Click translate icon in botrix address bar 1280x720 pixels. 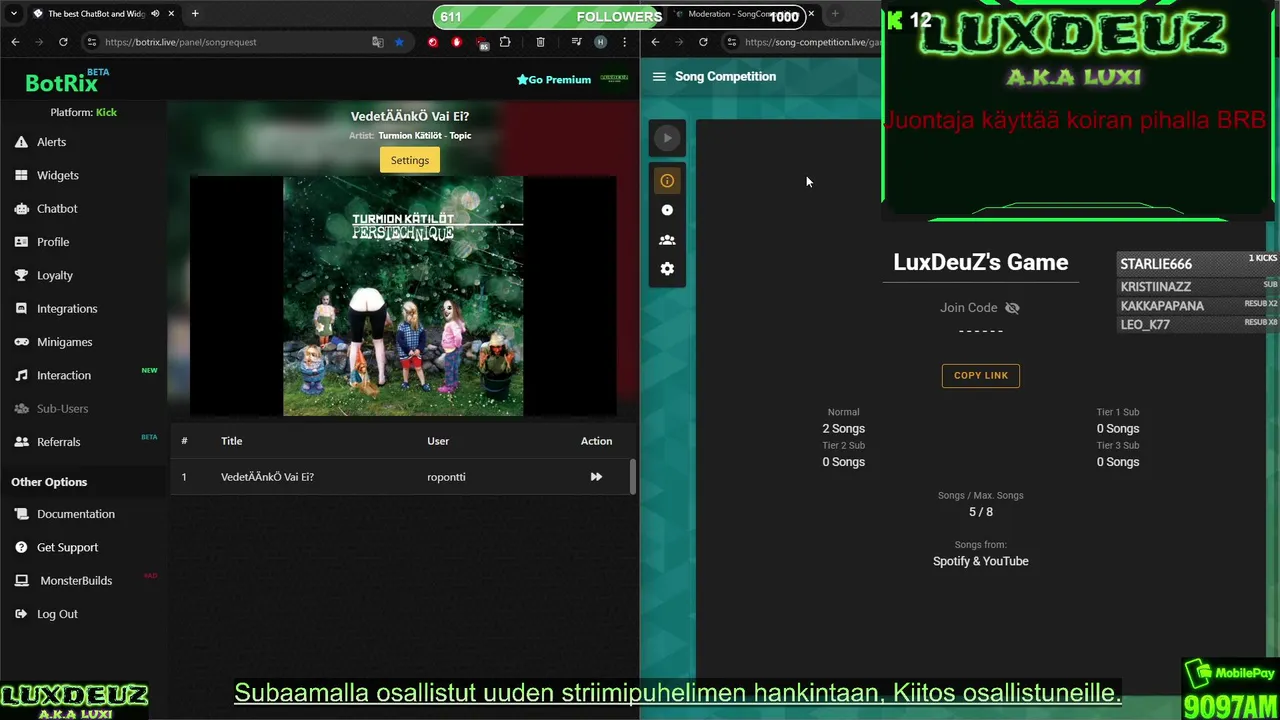click(378, 42)
